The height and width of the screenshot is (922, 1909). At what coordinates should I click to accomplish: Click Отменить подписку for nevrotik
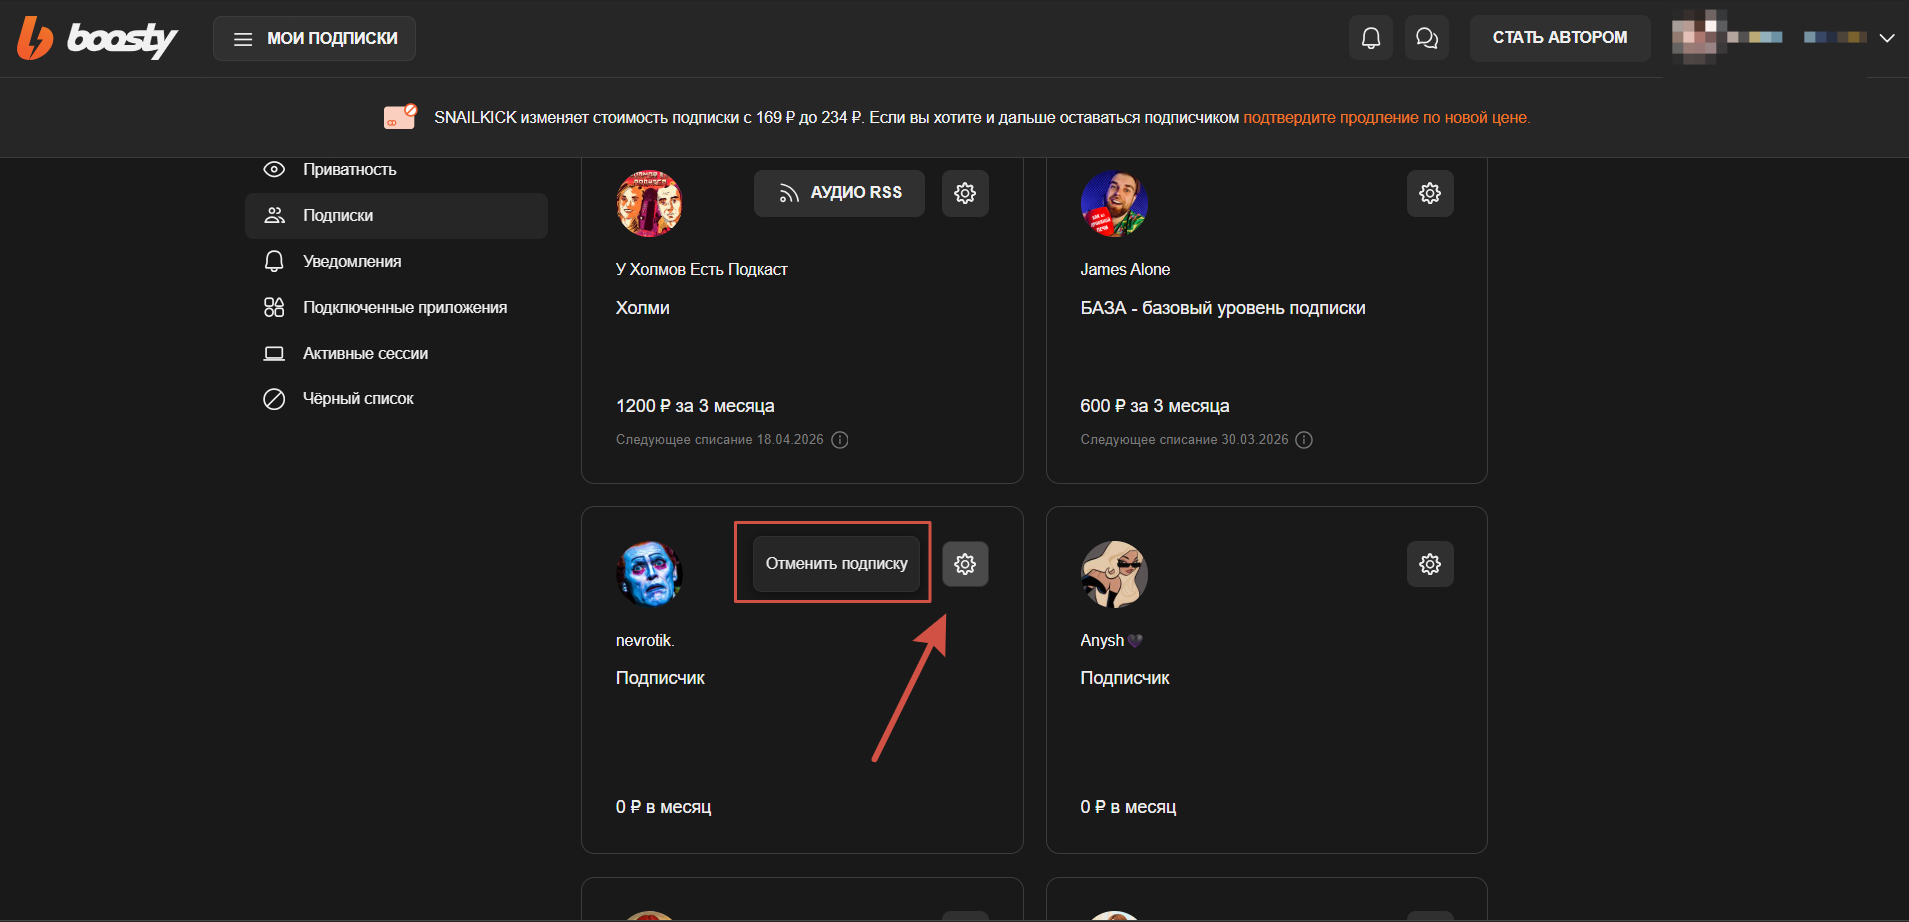[836, 564]
